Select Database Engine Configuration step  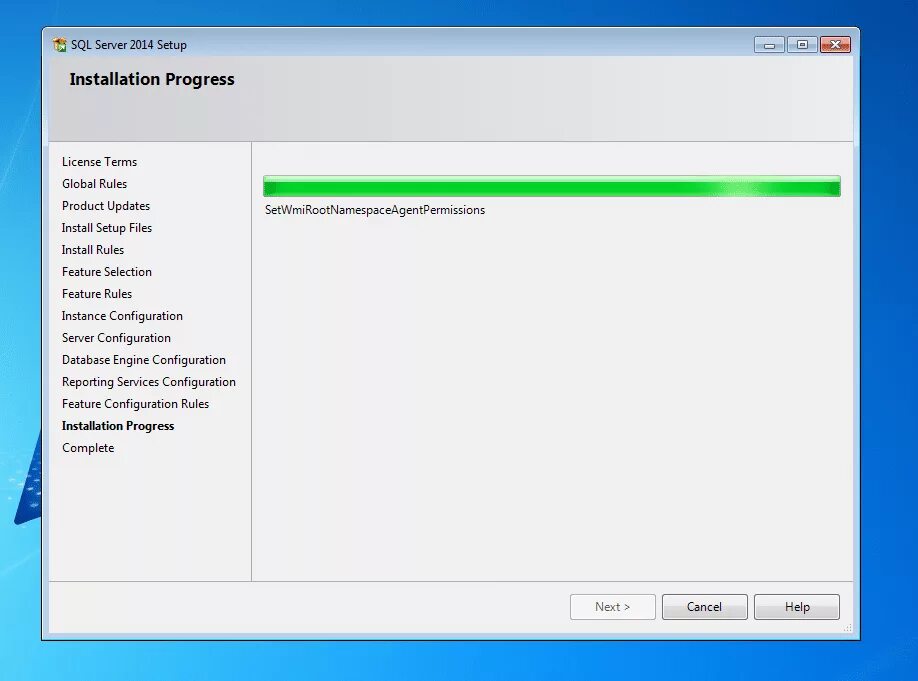(x=143, y=360)
